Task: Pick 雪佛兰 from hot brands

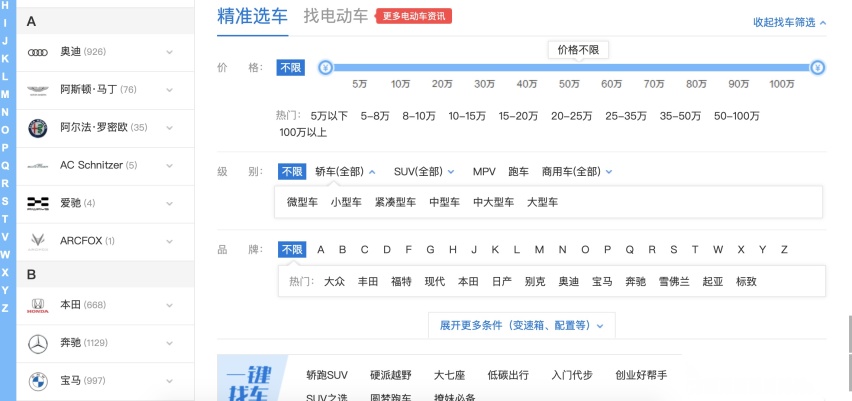Action: [674, 281]
